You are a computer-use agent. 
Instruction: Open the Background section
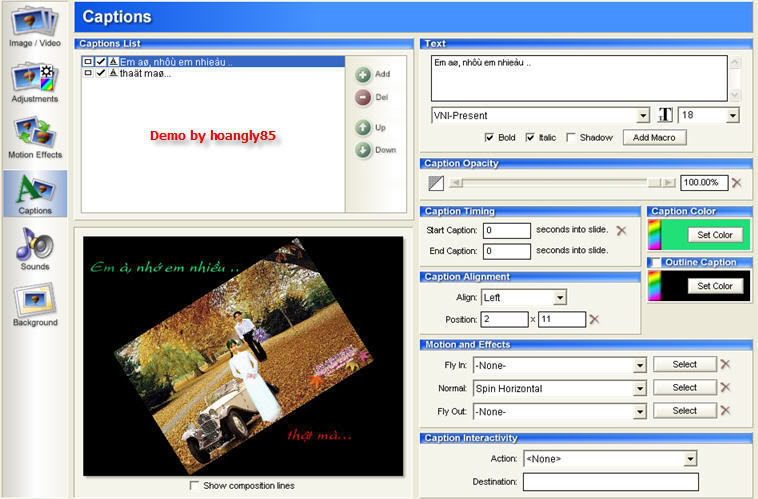coord(35,306)
